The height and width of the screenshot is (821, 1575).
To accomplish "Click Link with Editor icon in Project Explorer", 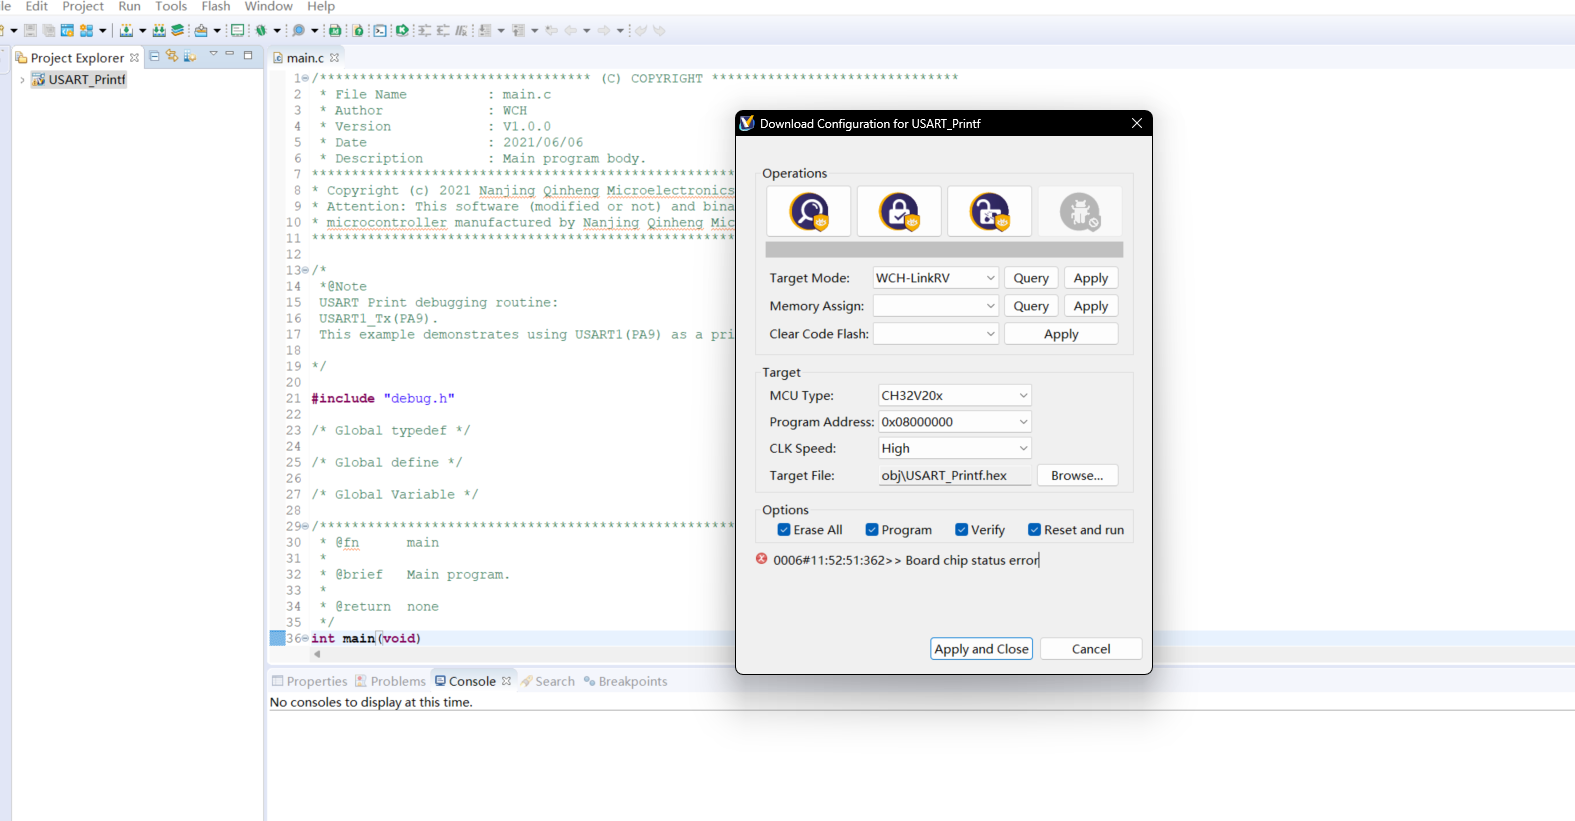I will point(172,56).
